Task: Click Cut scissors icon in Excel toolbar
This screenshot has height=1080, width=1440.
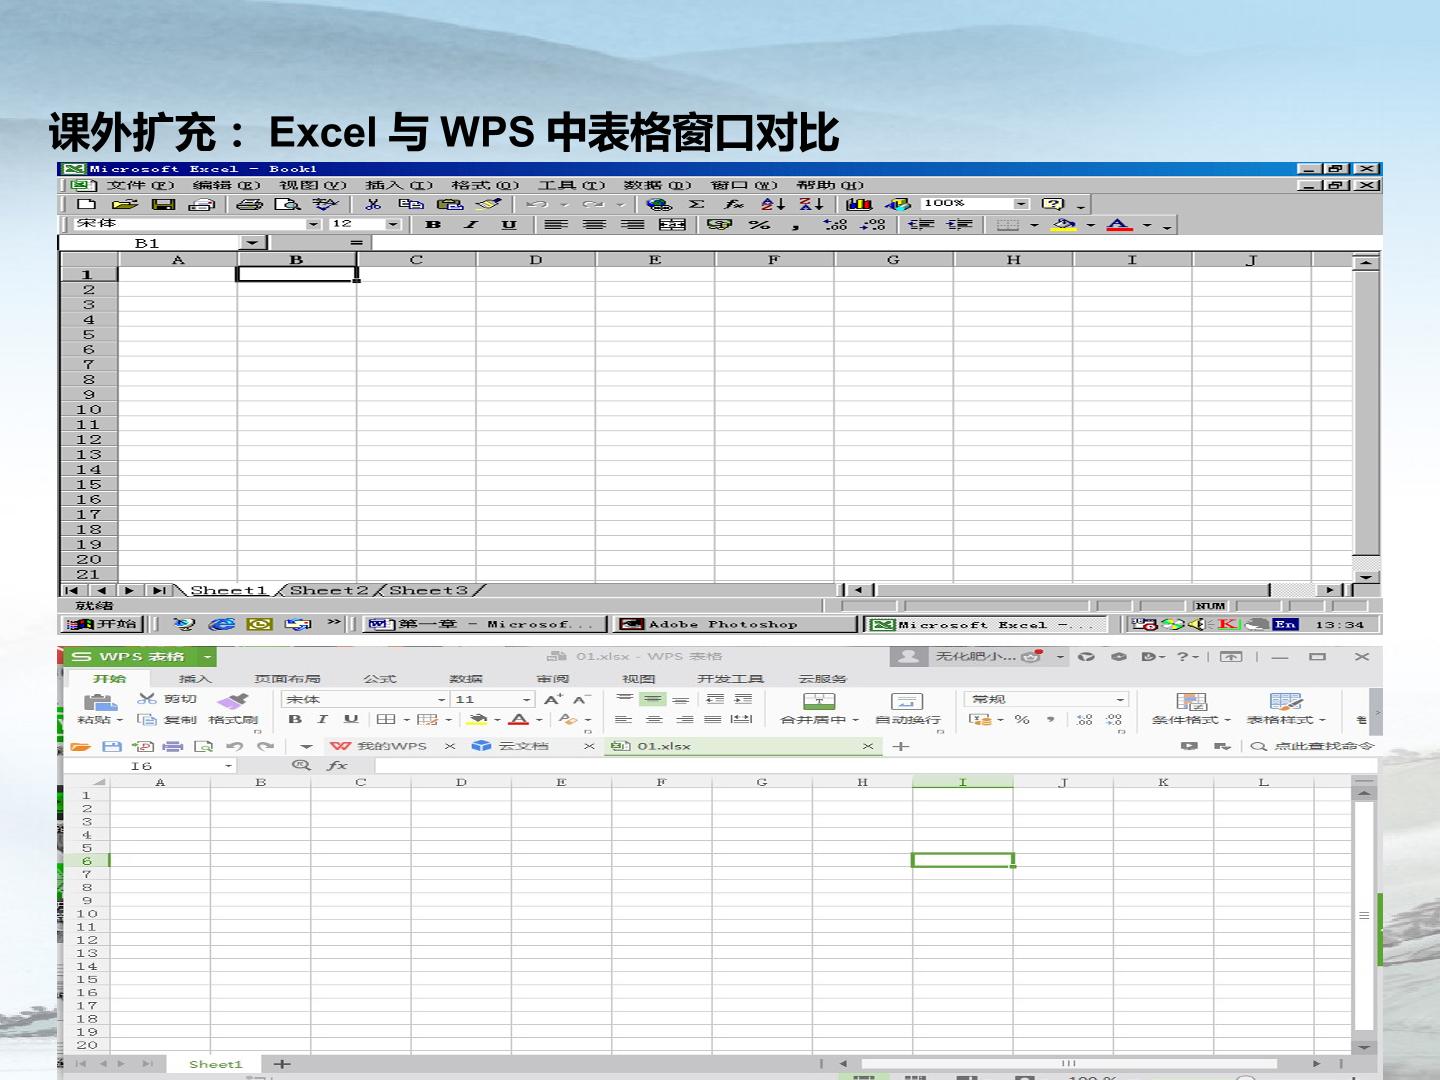Action: pos(373,204)
